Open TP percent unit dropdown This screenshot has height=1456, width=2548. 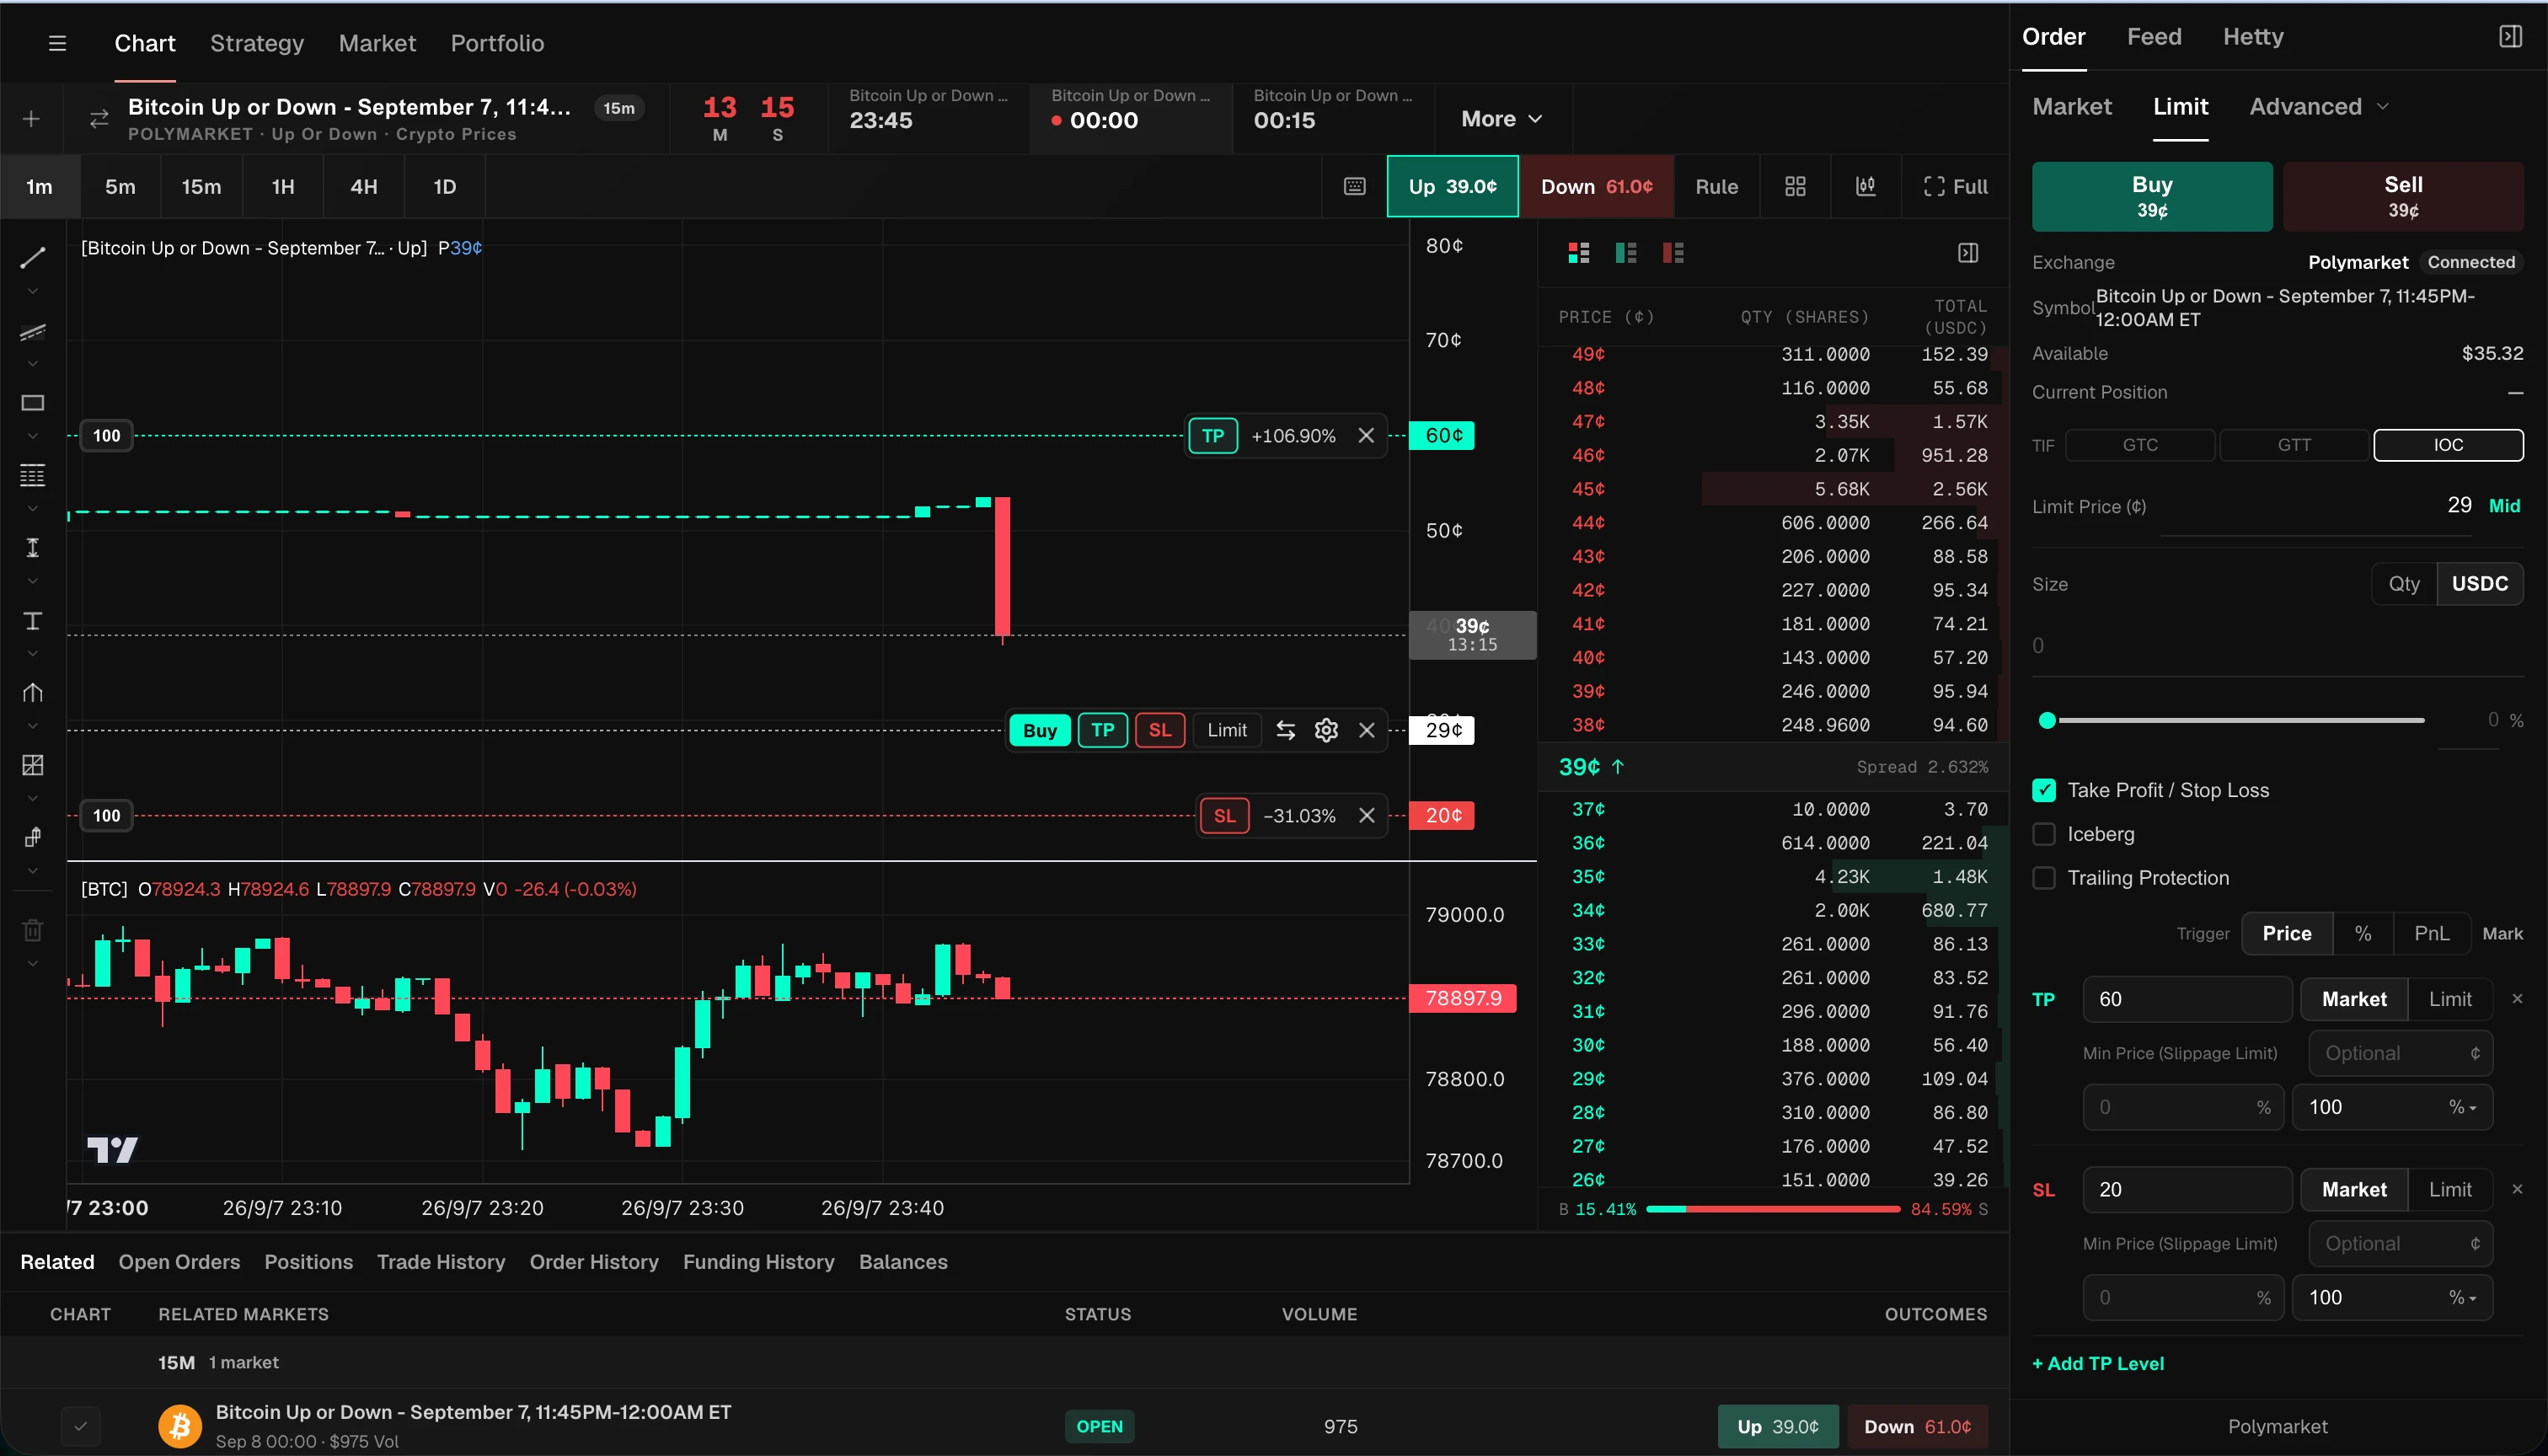(x=2462, y=1107)
